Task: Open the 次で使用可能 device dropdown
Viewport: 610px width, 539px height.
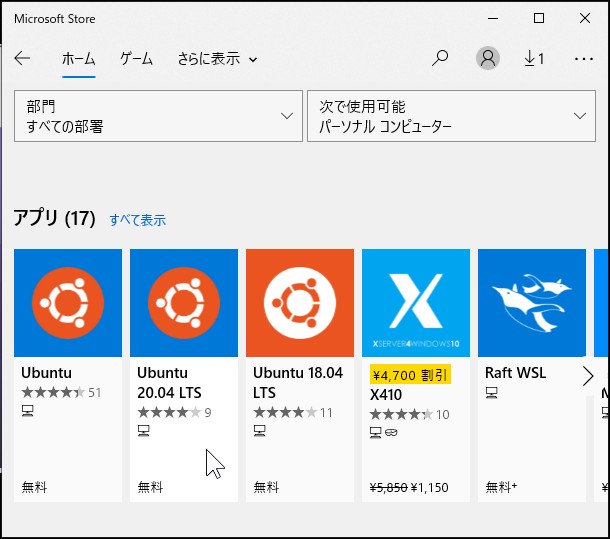Action: [451, 116]
